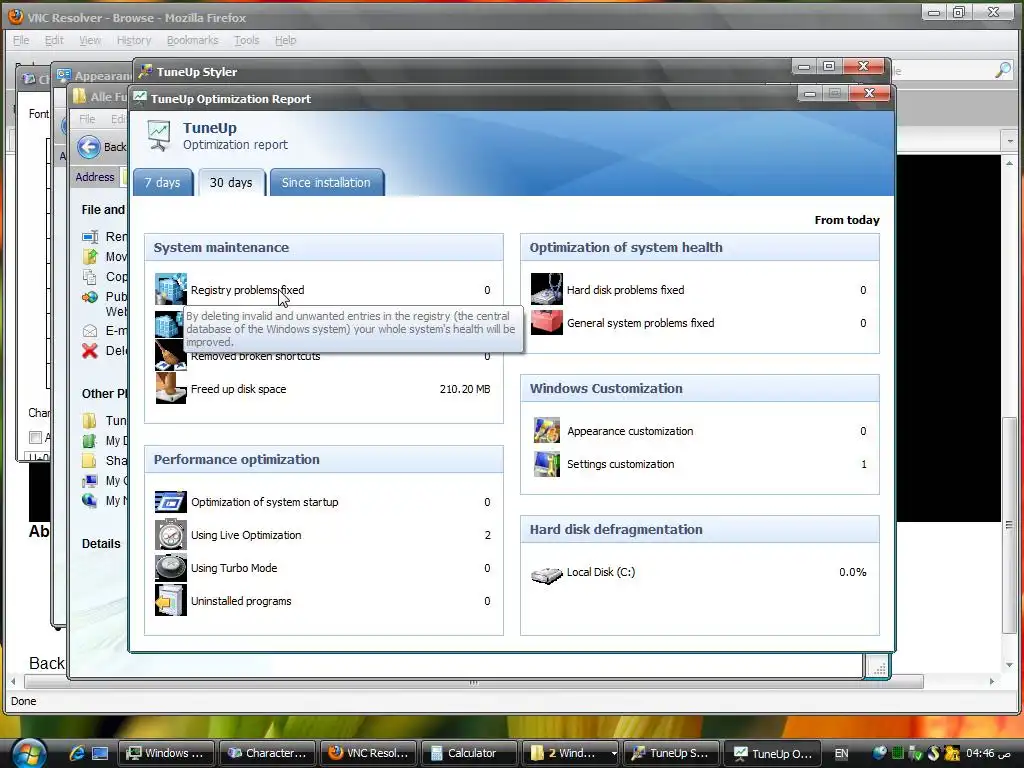
Task: Click the Back arrow in the explorer window
Action: click(89, 146)
